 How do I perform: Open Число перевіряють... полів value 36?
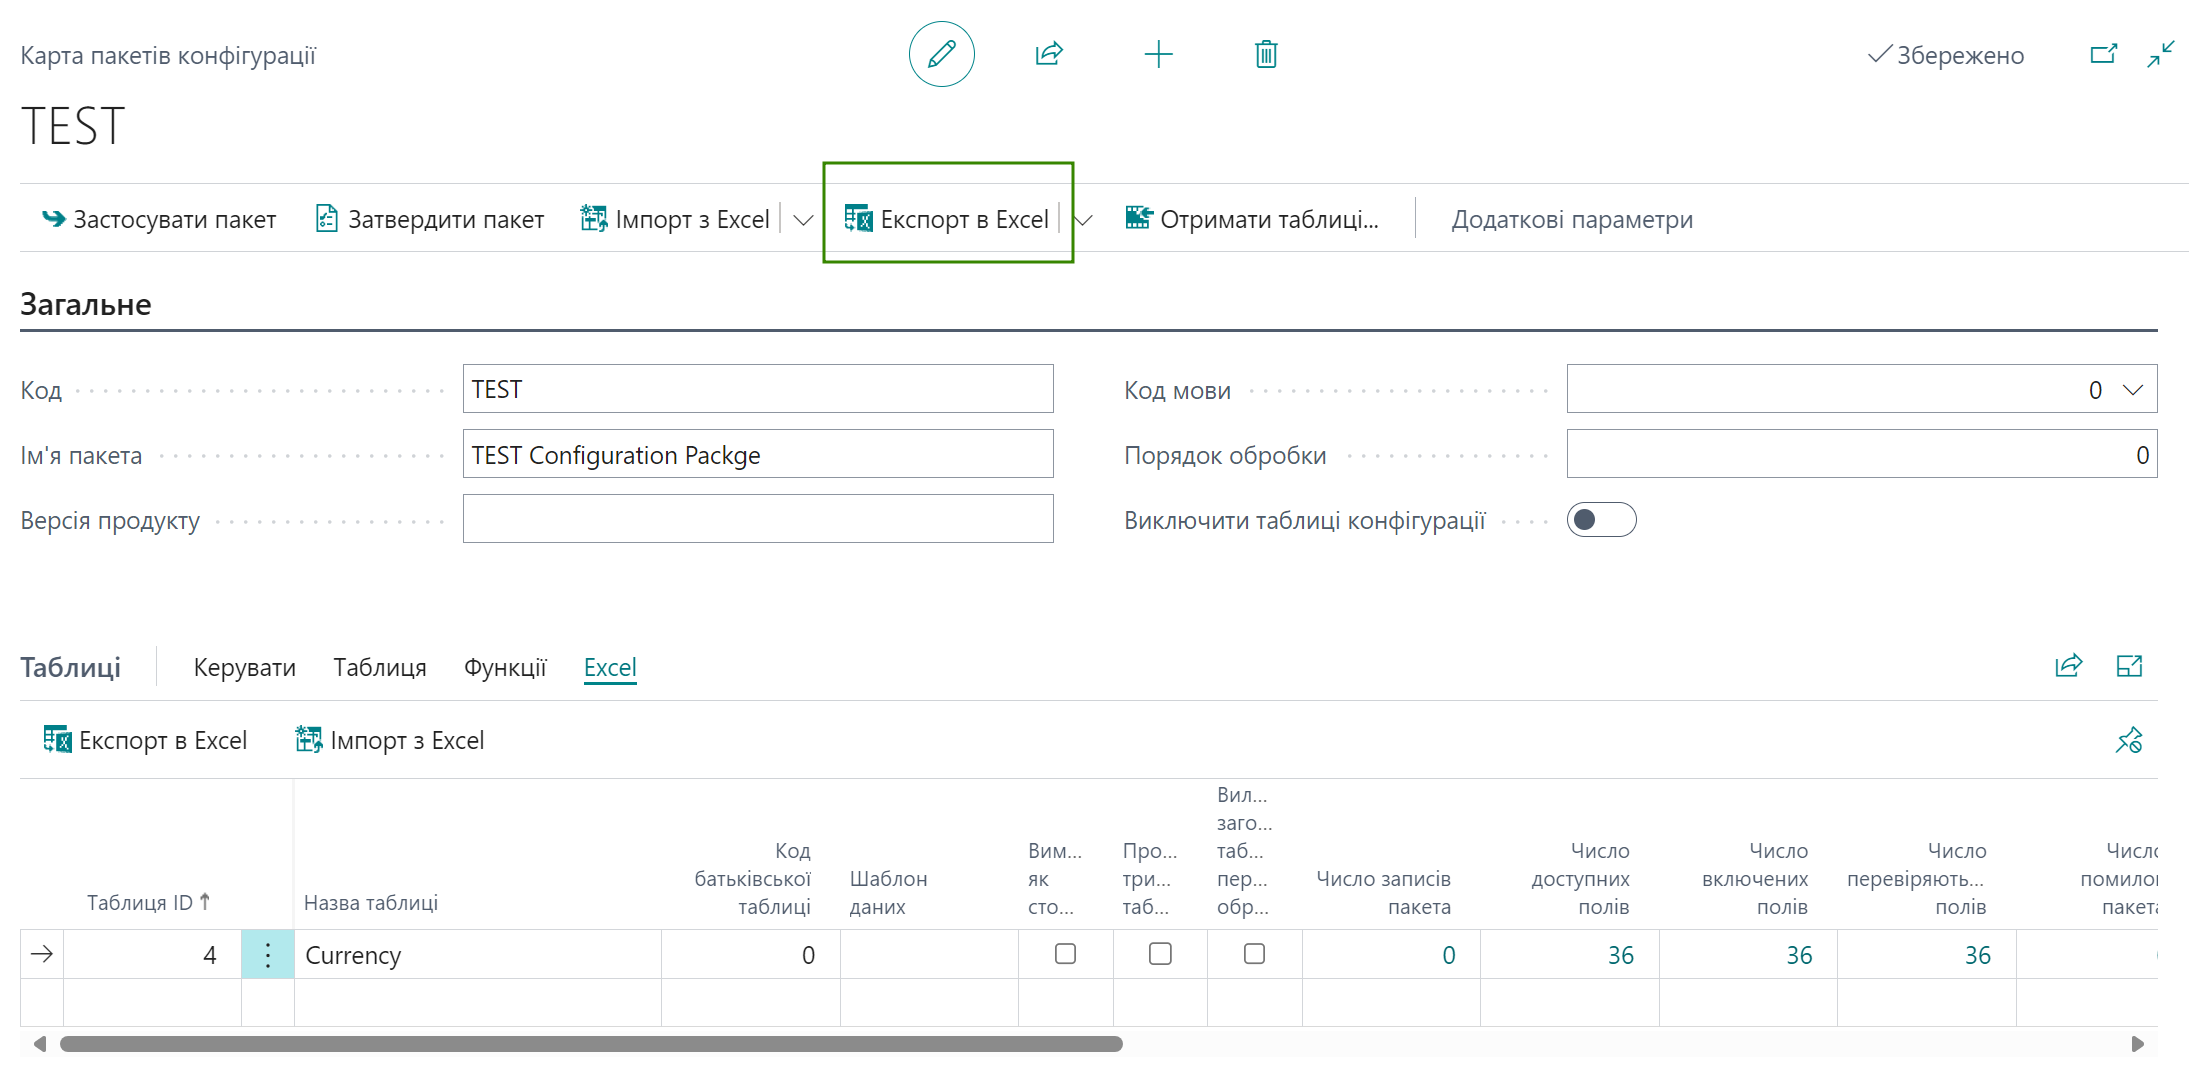coord(1978,955)
